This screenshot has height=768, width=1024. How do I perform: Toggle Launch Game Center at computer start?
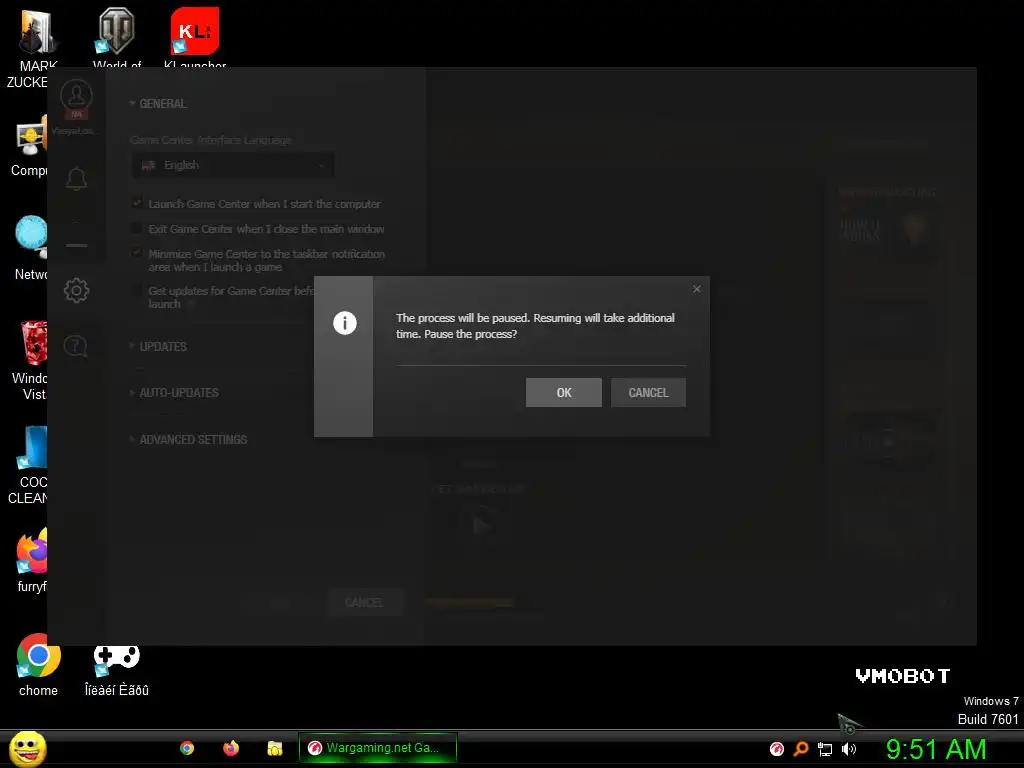pyautogui.click(x=136, y=203)
